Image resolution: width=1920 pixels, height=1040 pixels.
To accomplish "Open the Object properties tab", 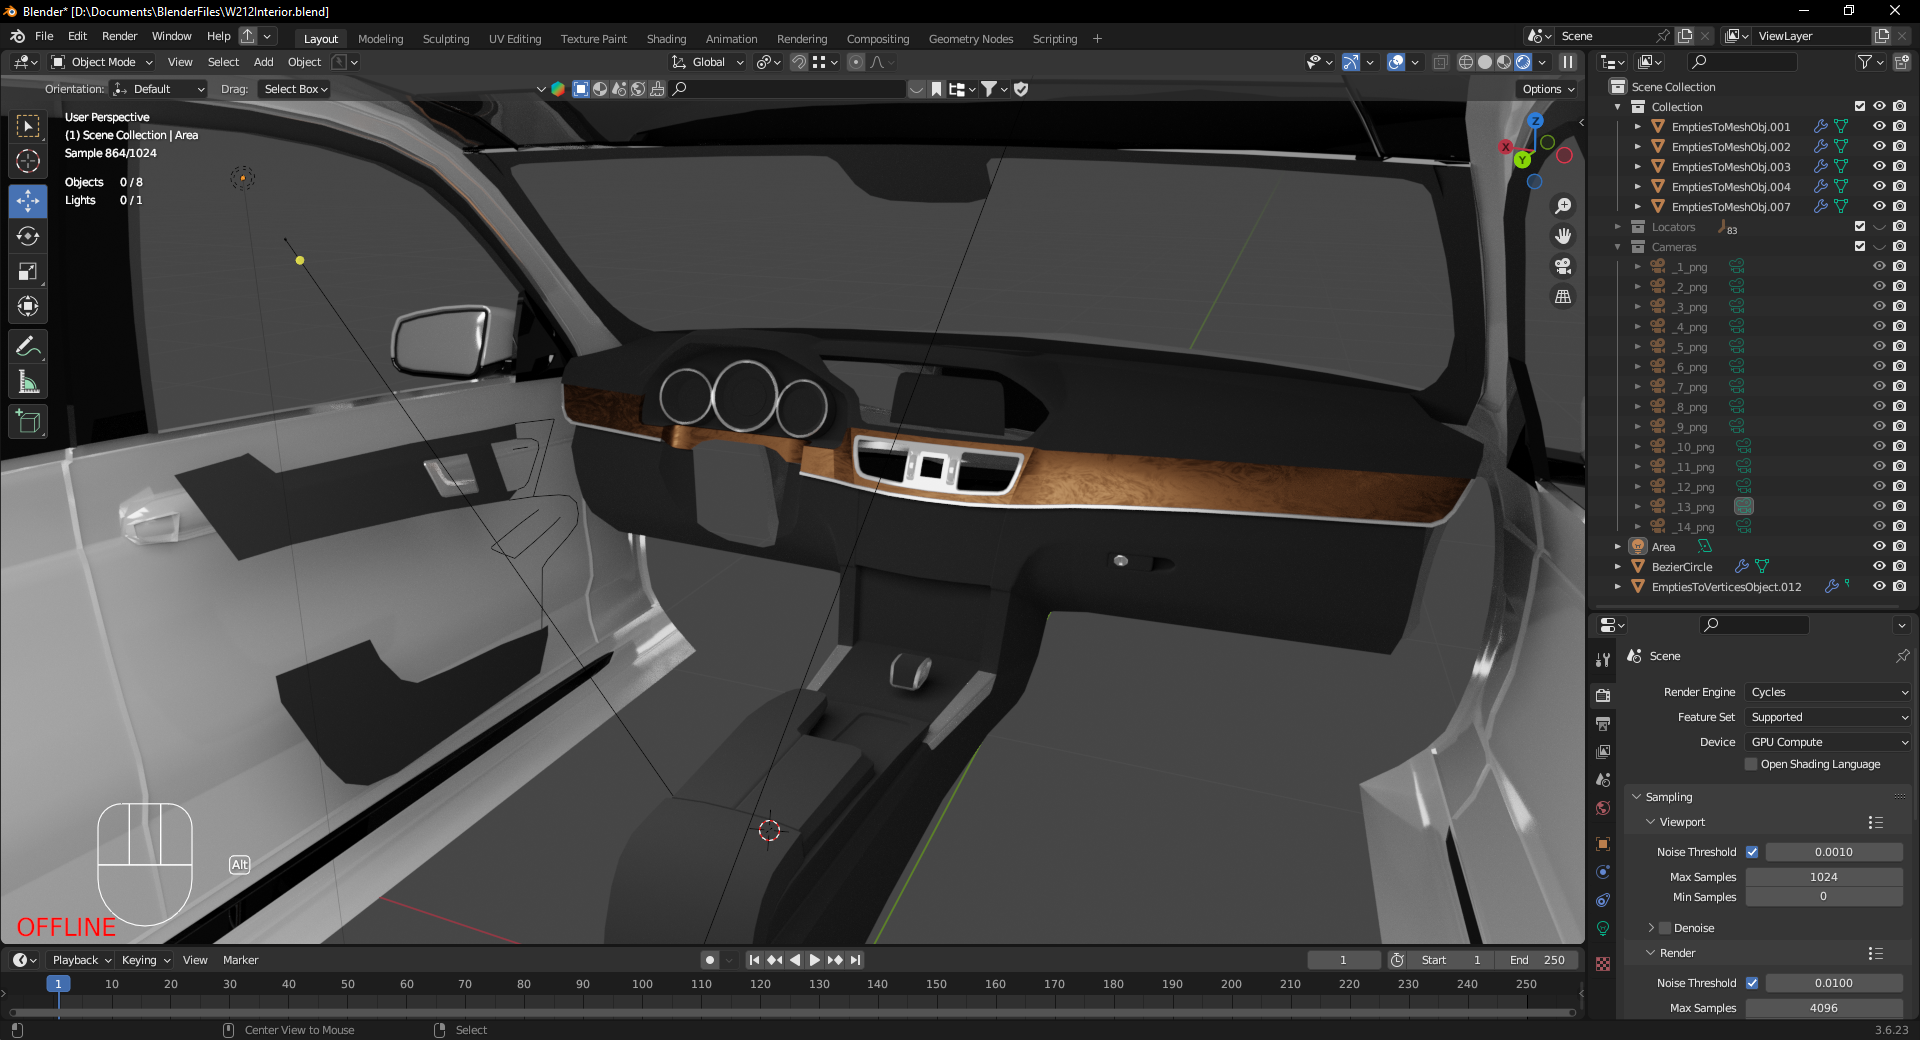I will pyautogui.click(x=1603, y=844).
